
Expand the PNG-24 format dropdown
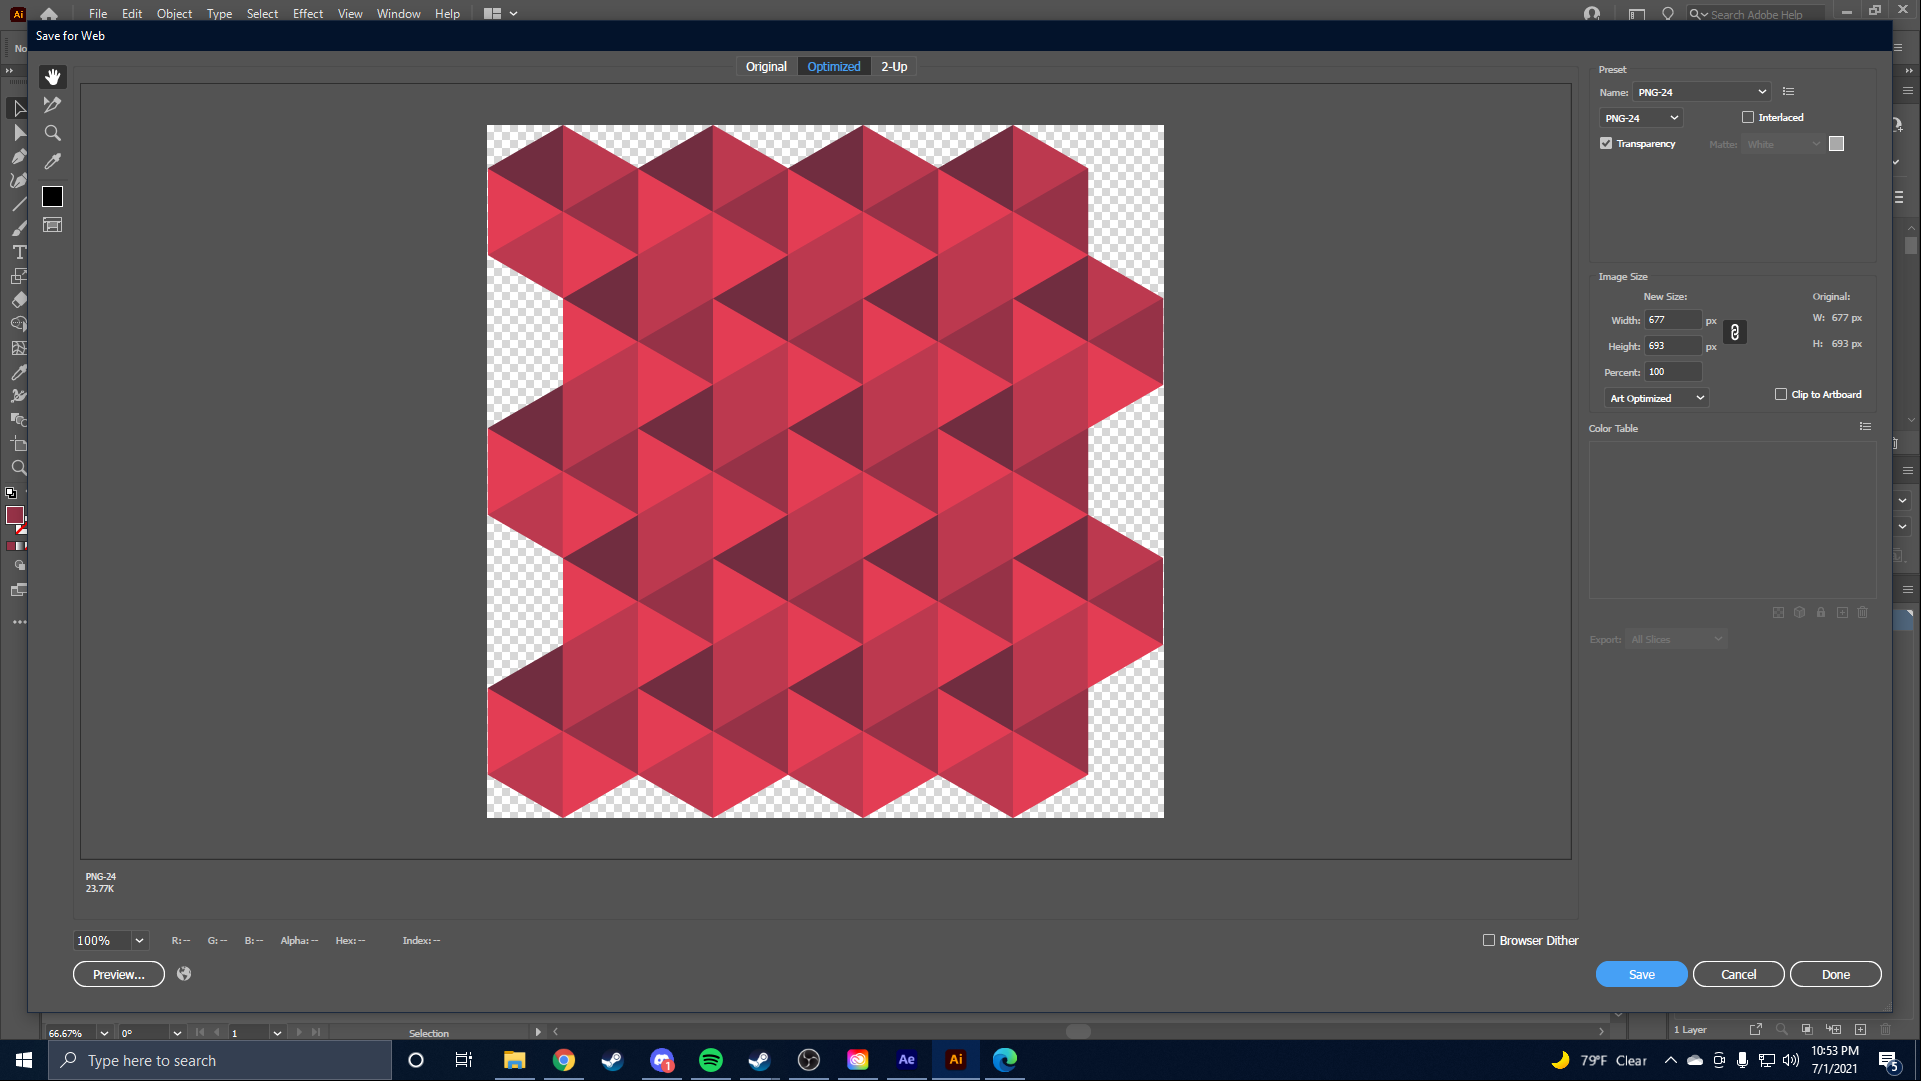[1640, 117]
